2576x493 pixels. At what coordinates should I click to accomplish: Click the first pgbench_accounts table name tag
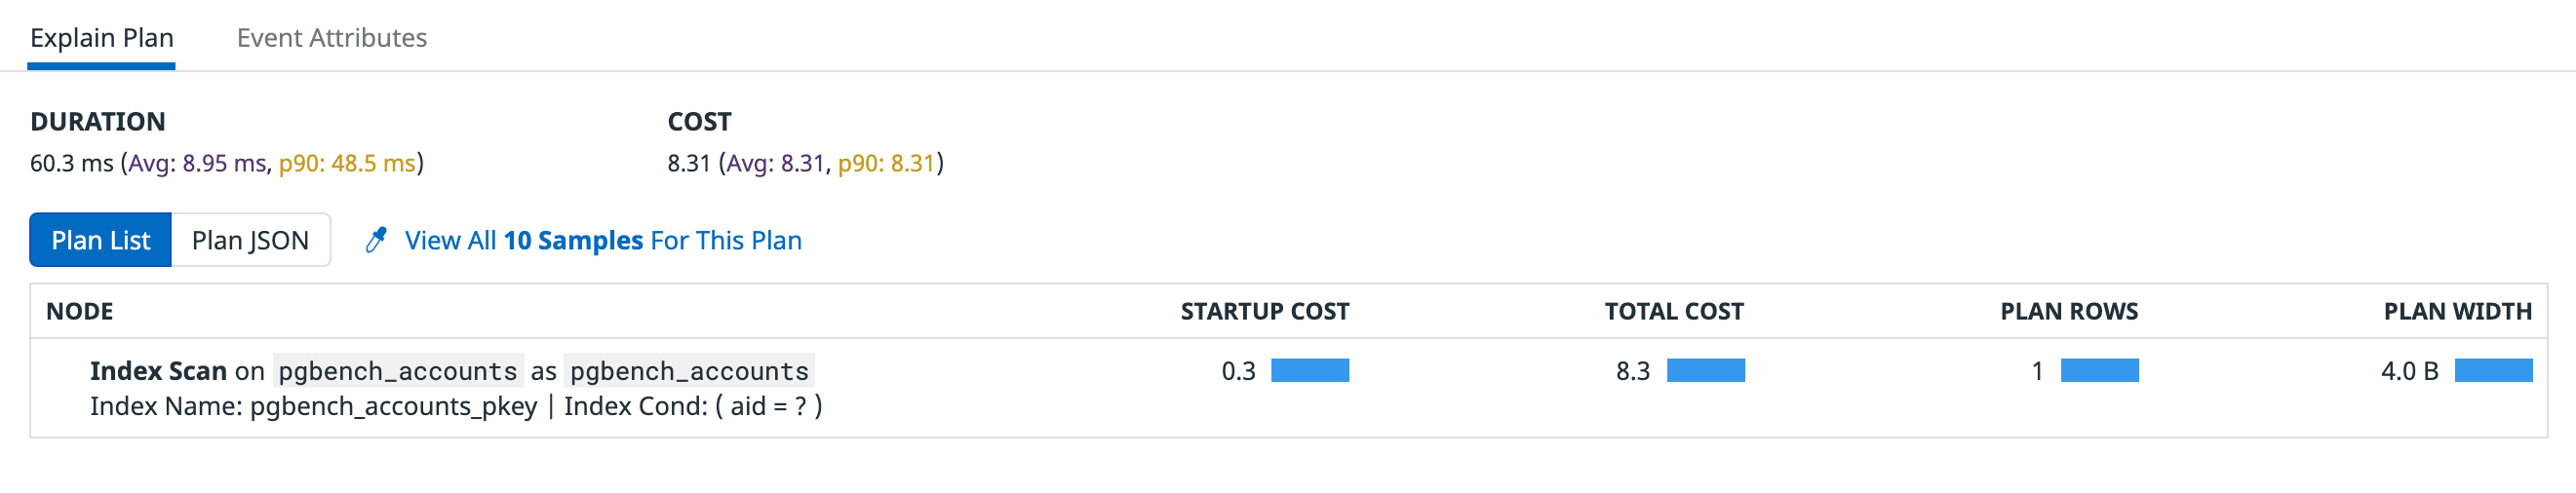[398, 371]
